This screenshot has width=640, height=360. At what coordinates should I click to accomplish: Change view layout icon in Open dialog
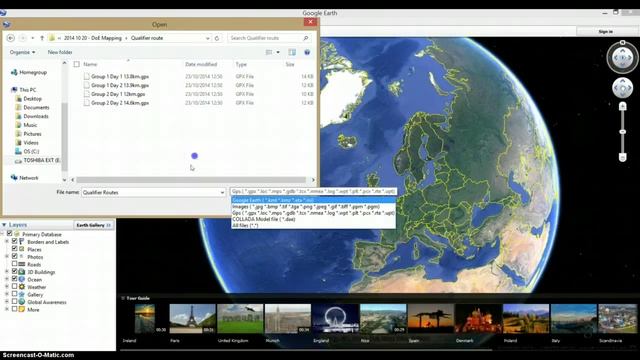tap(269, 52)
